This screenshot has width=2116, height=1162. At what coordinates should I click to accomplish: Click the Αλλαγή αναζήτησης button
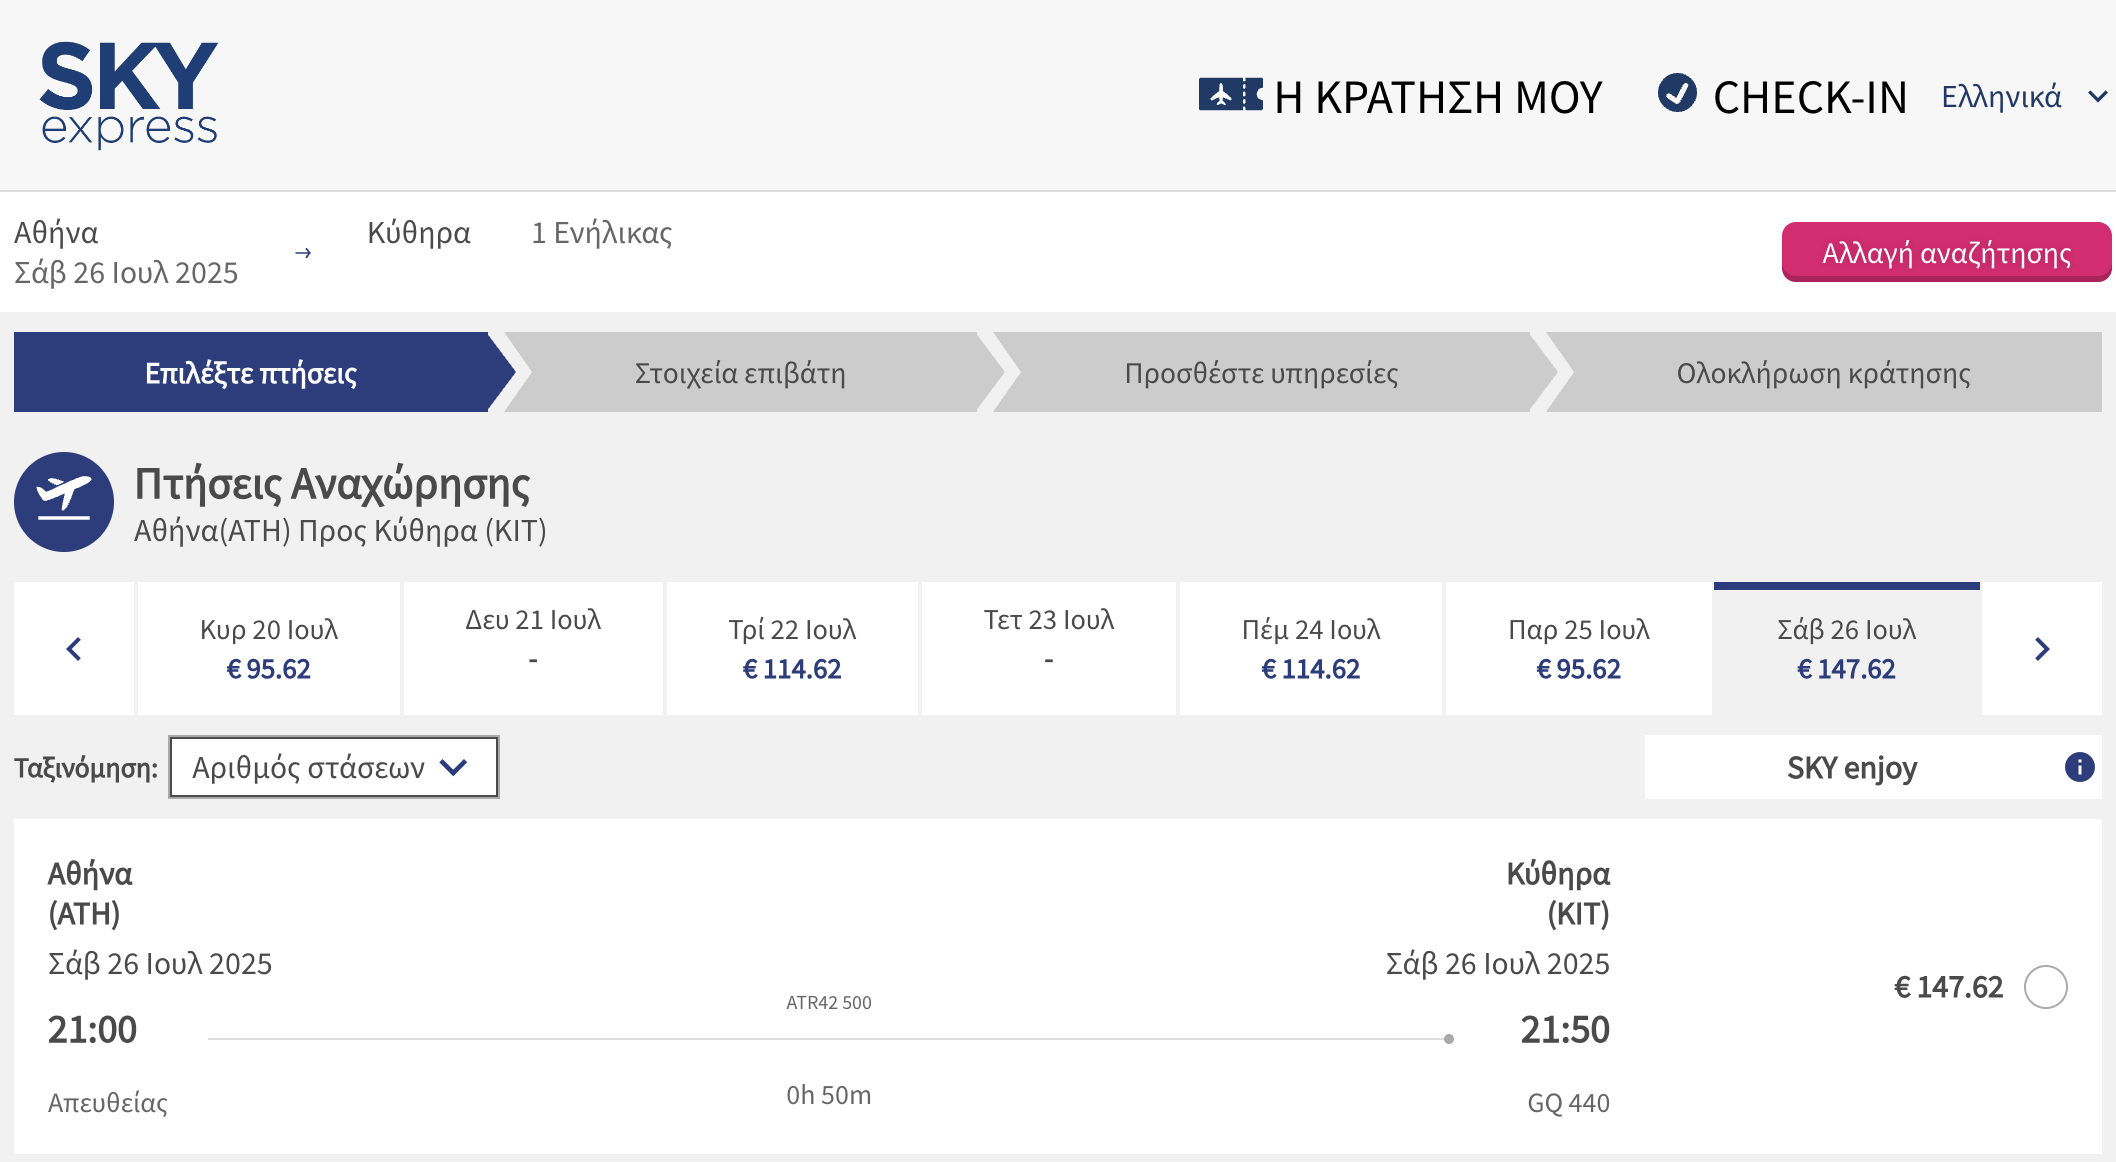pos(1946,252)
